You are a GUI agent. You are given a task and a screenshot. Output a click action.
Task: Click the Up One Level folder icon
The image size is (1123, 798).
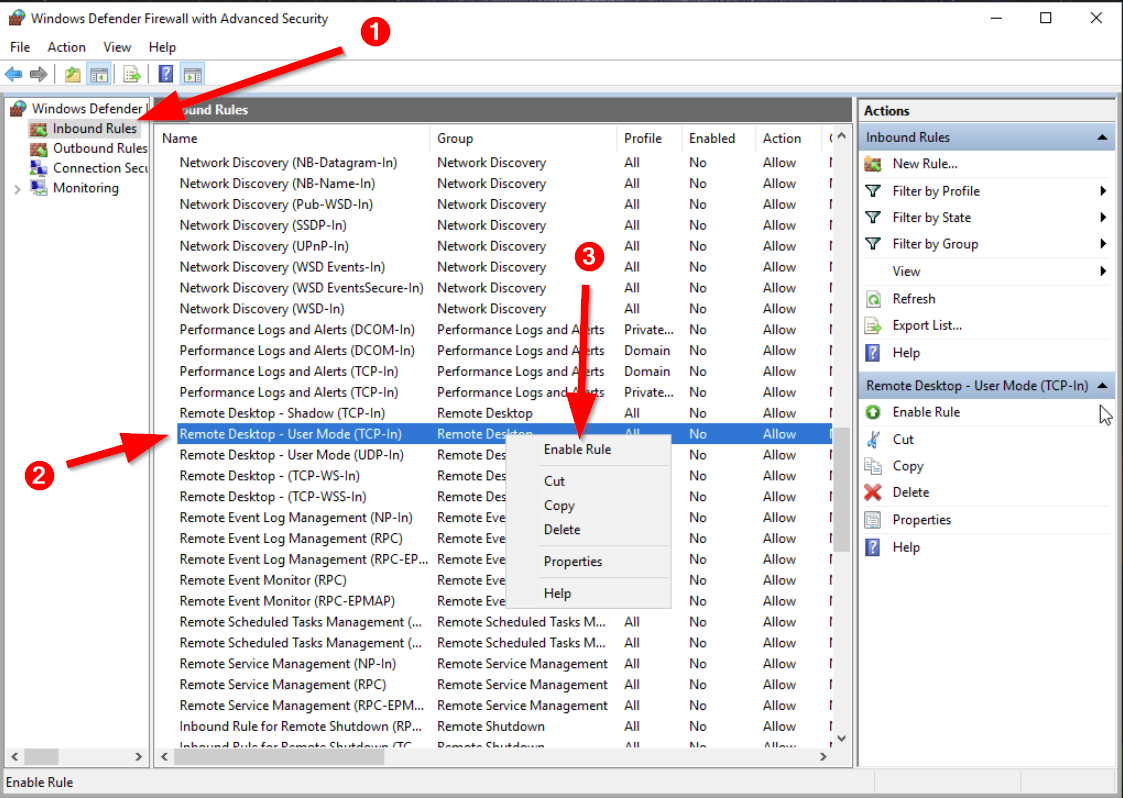73,74
